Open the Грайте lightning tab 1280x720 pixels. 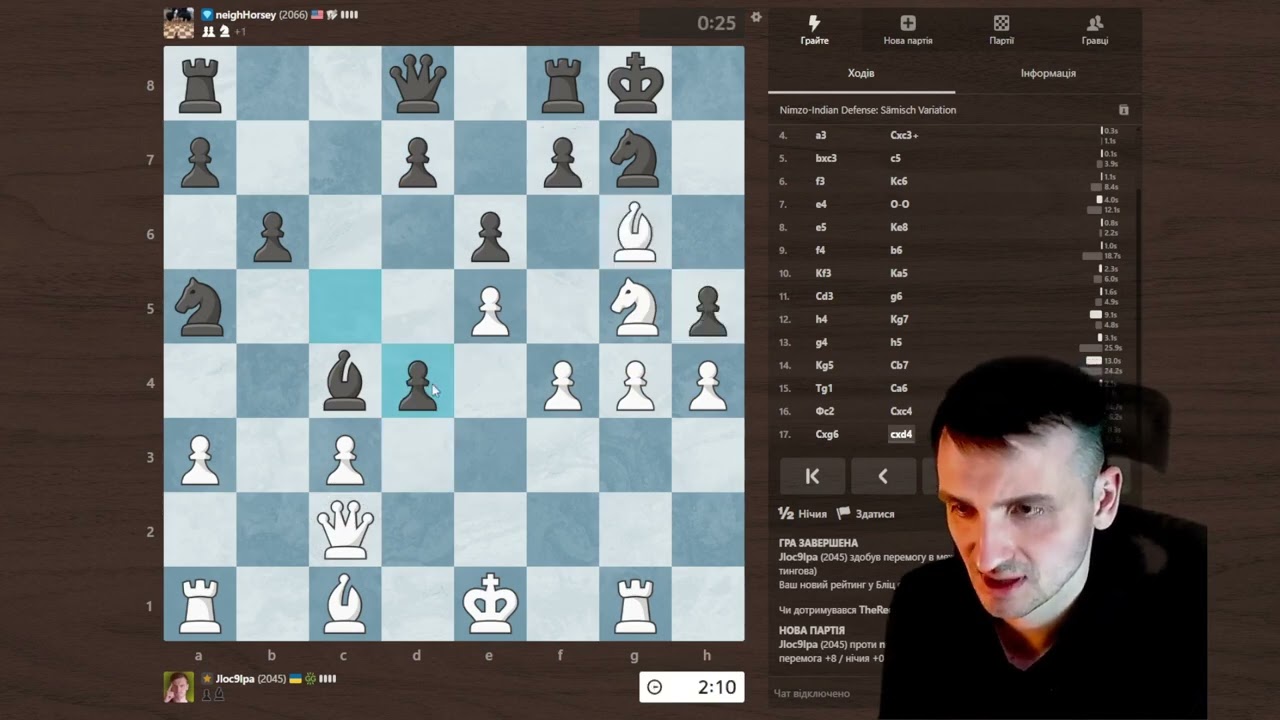[814, 30]
